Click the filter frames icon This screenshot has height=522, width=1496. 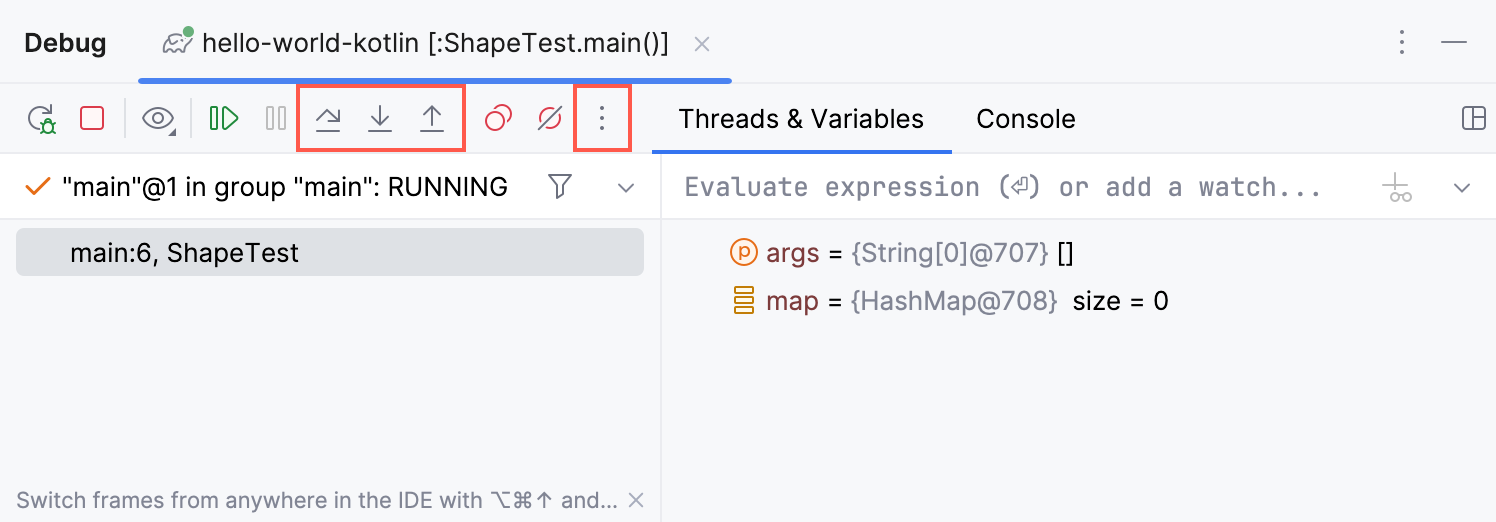tap(561, 186)
